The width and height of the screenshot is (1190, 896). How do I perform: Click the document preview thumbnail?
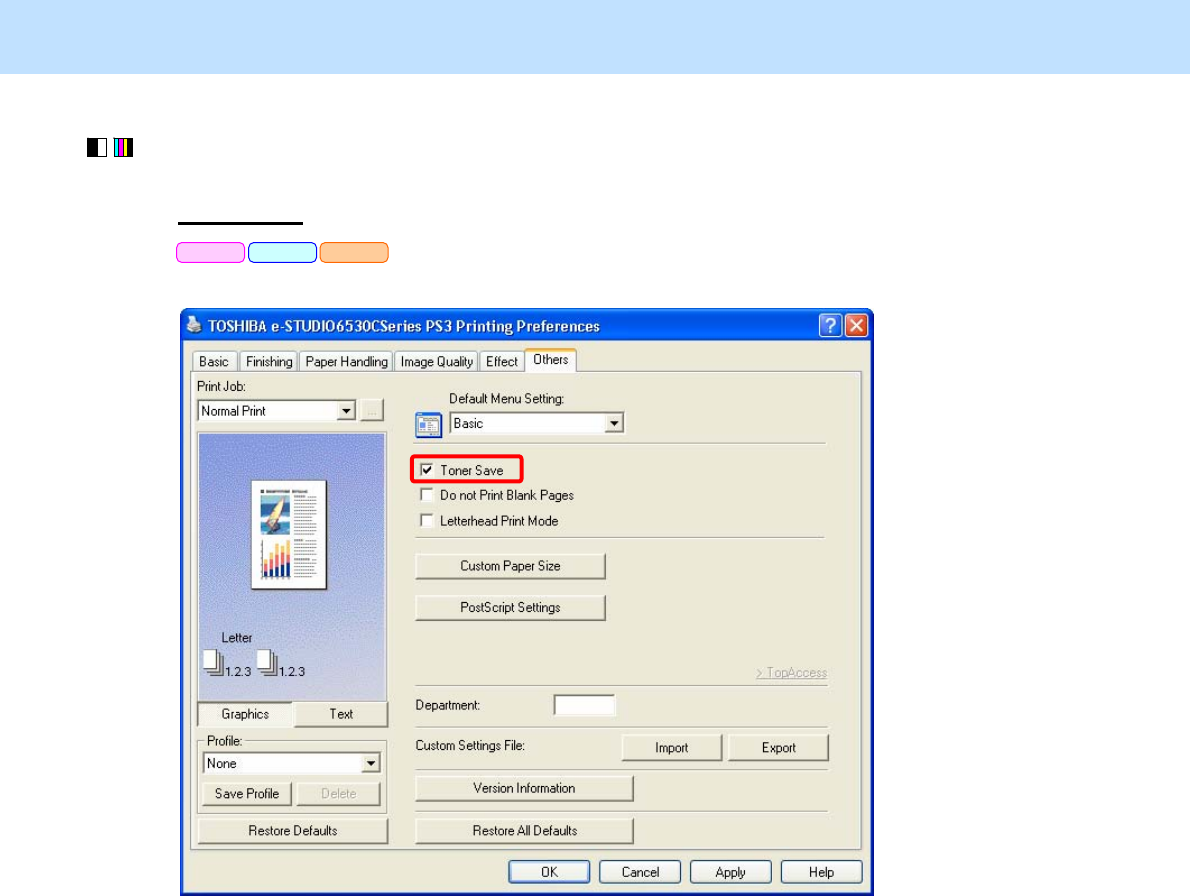(x=289, y=535)
